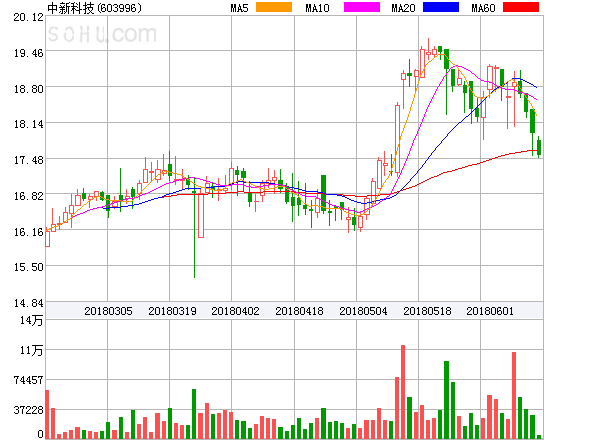Click the MA10 legend label
This screenshot has height=440, width=600.
tap(317, 8)
